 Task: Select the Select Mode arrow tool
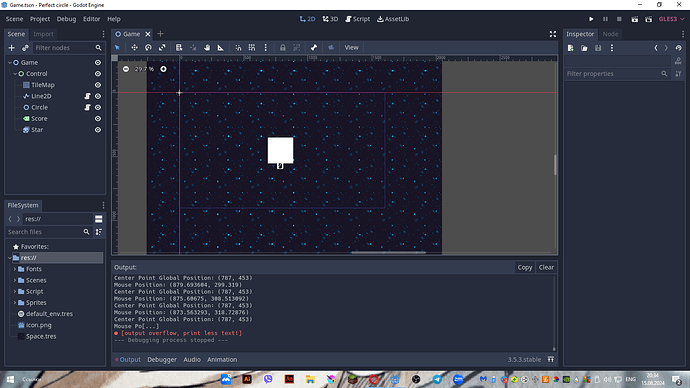coord(117,48)
